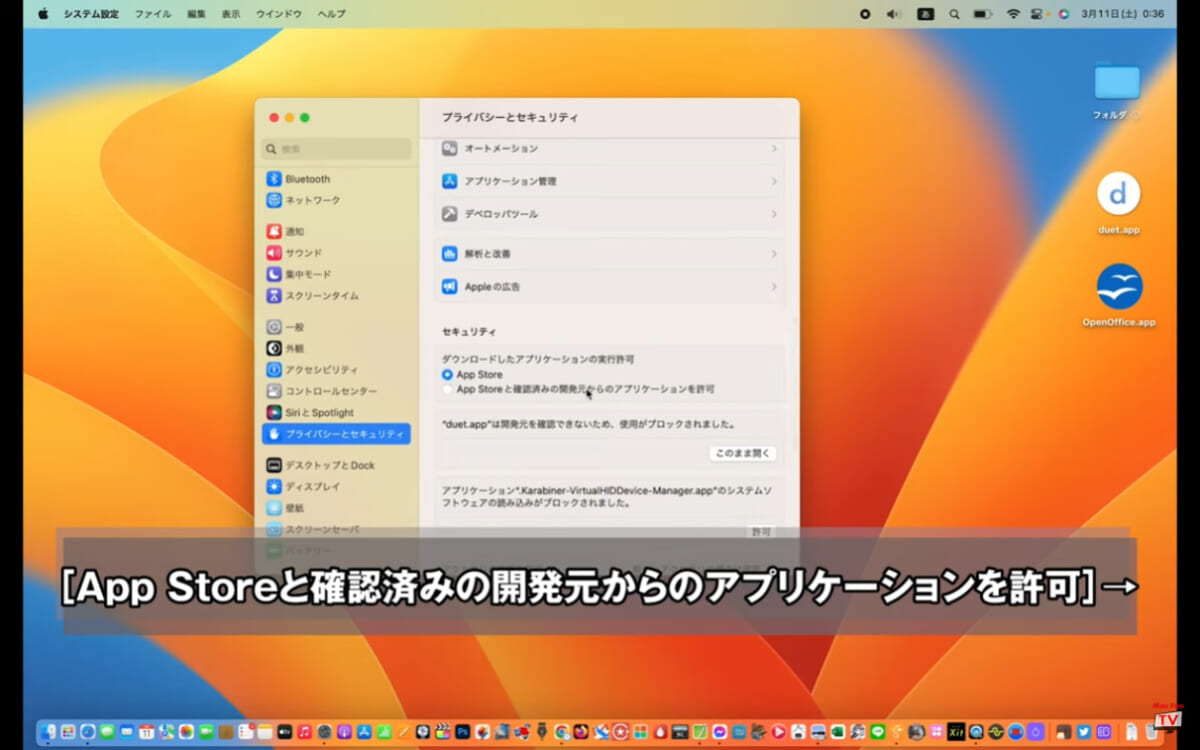1200x750 pixels.
Task: Click the 検索 search field
Action: [x=336, y=149]
